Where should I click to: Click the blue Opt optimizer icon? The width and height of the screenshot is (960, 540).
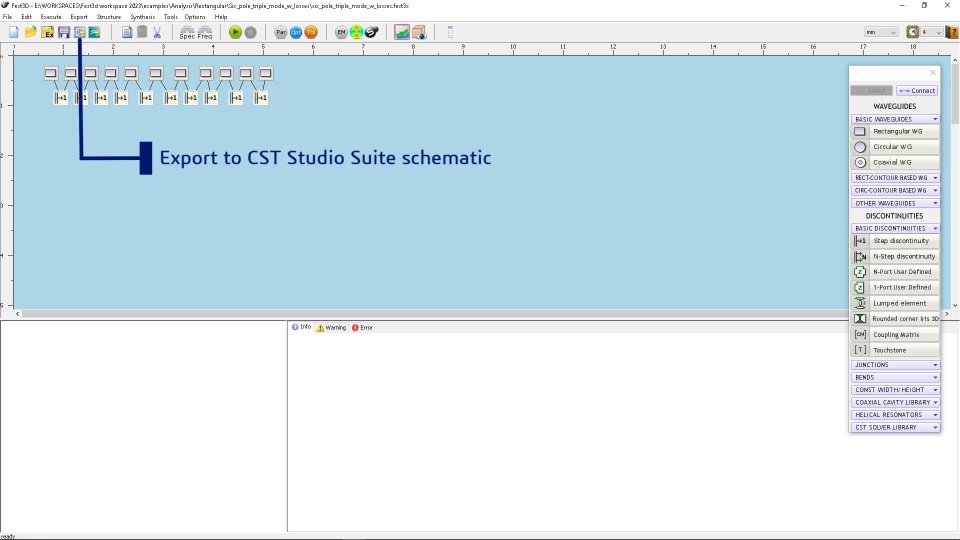[296, 32]
